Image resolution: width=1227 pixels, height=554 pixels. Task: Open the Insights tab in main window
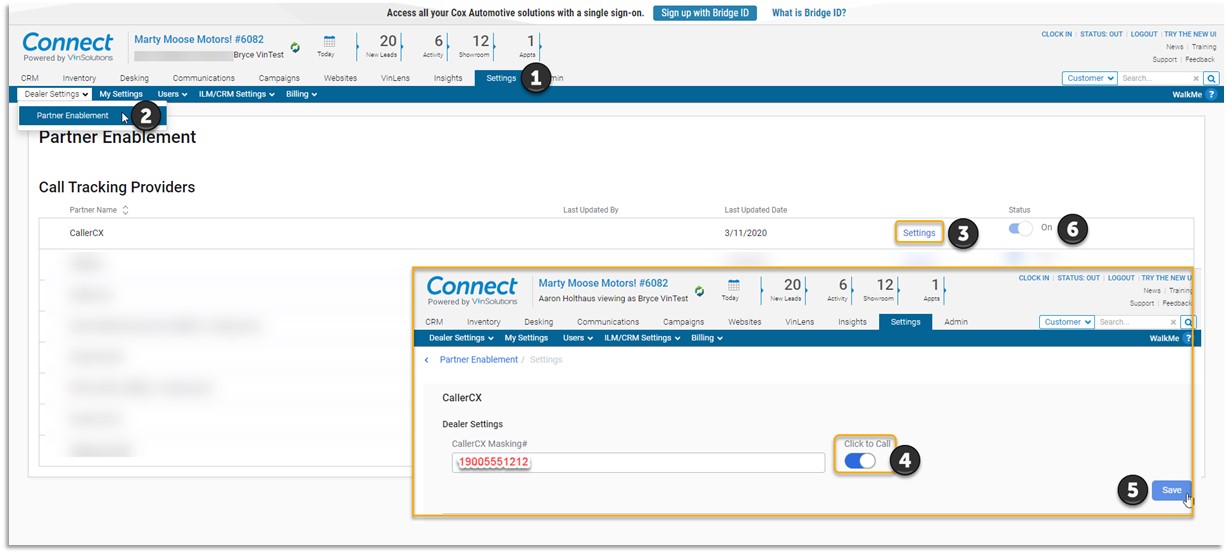click(448, 78)
